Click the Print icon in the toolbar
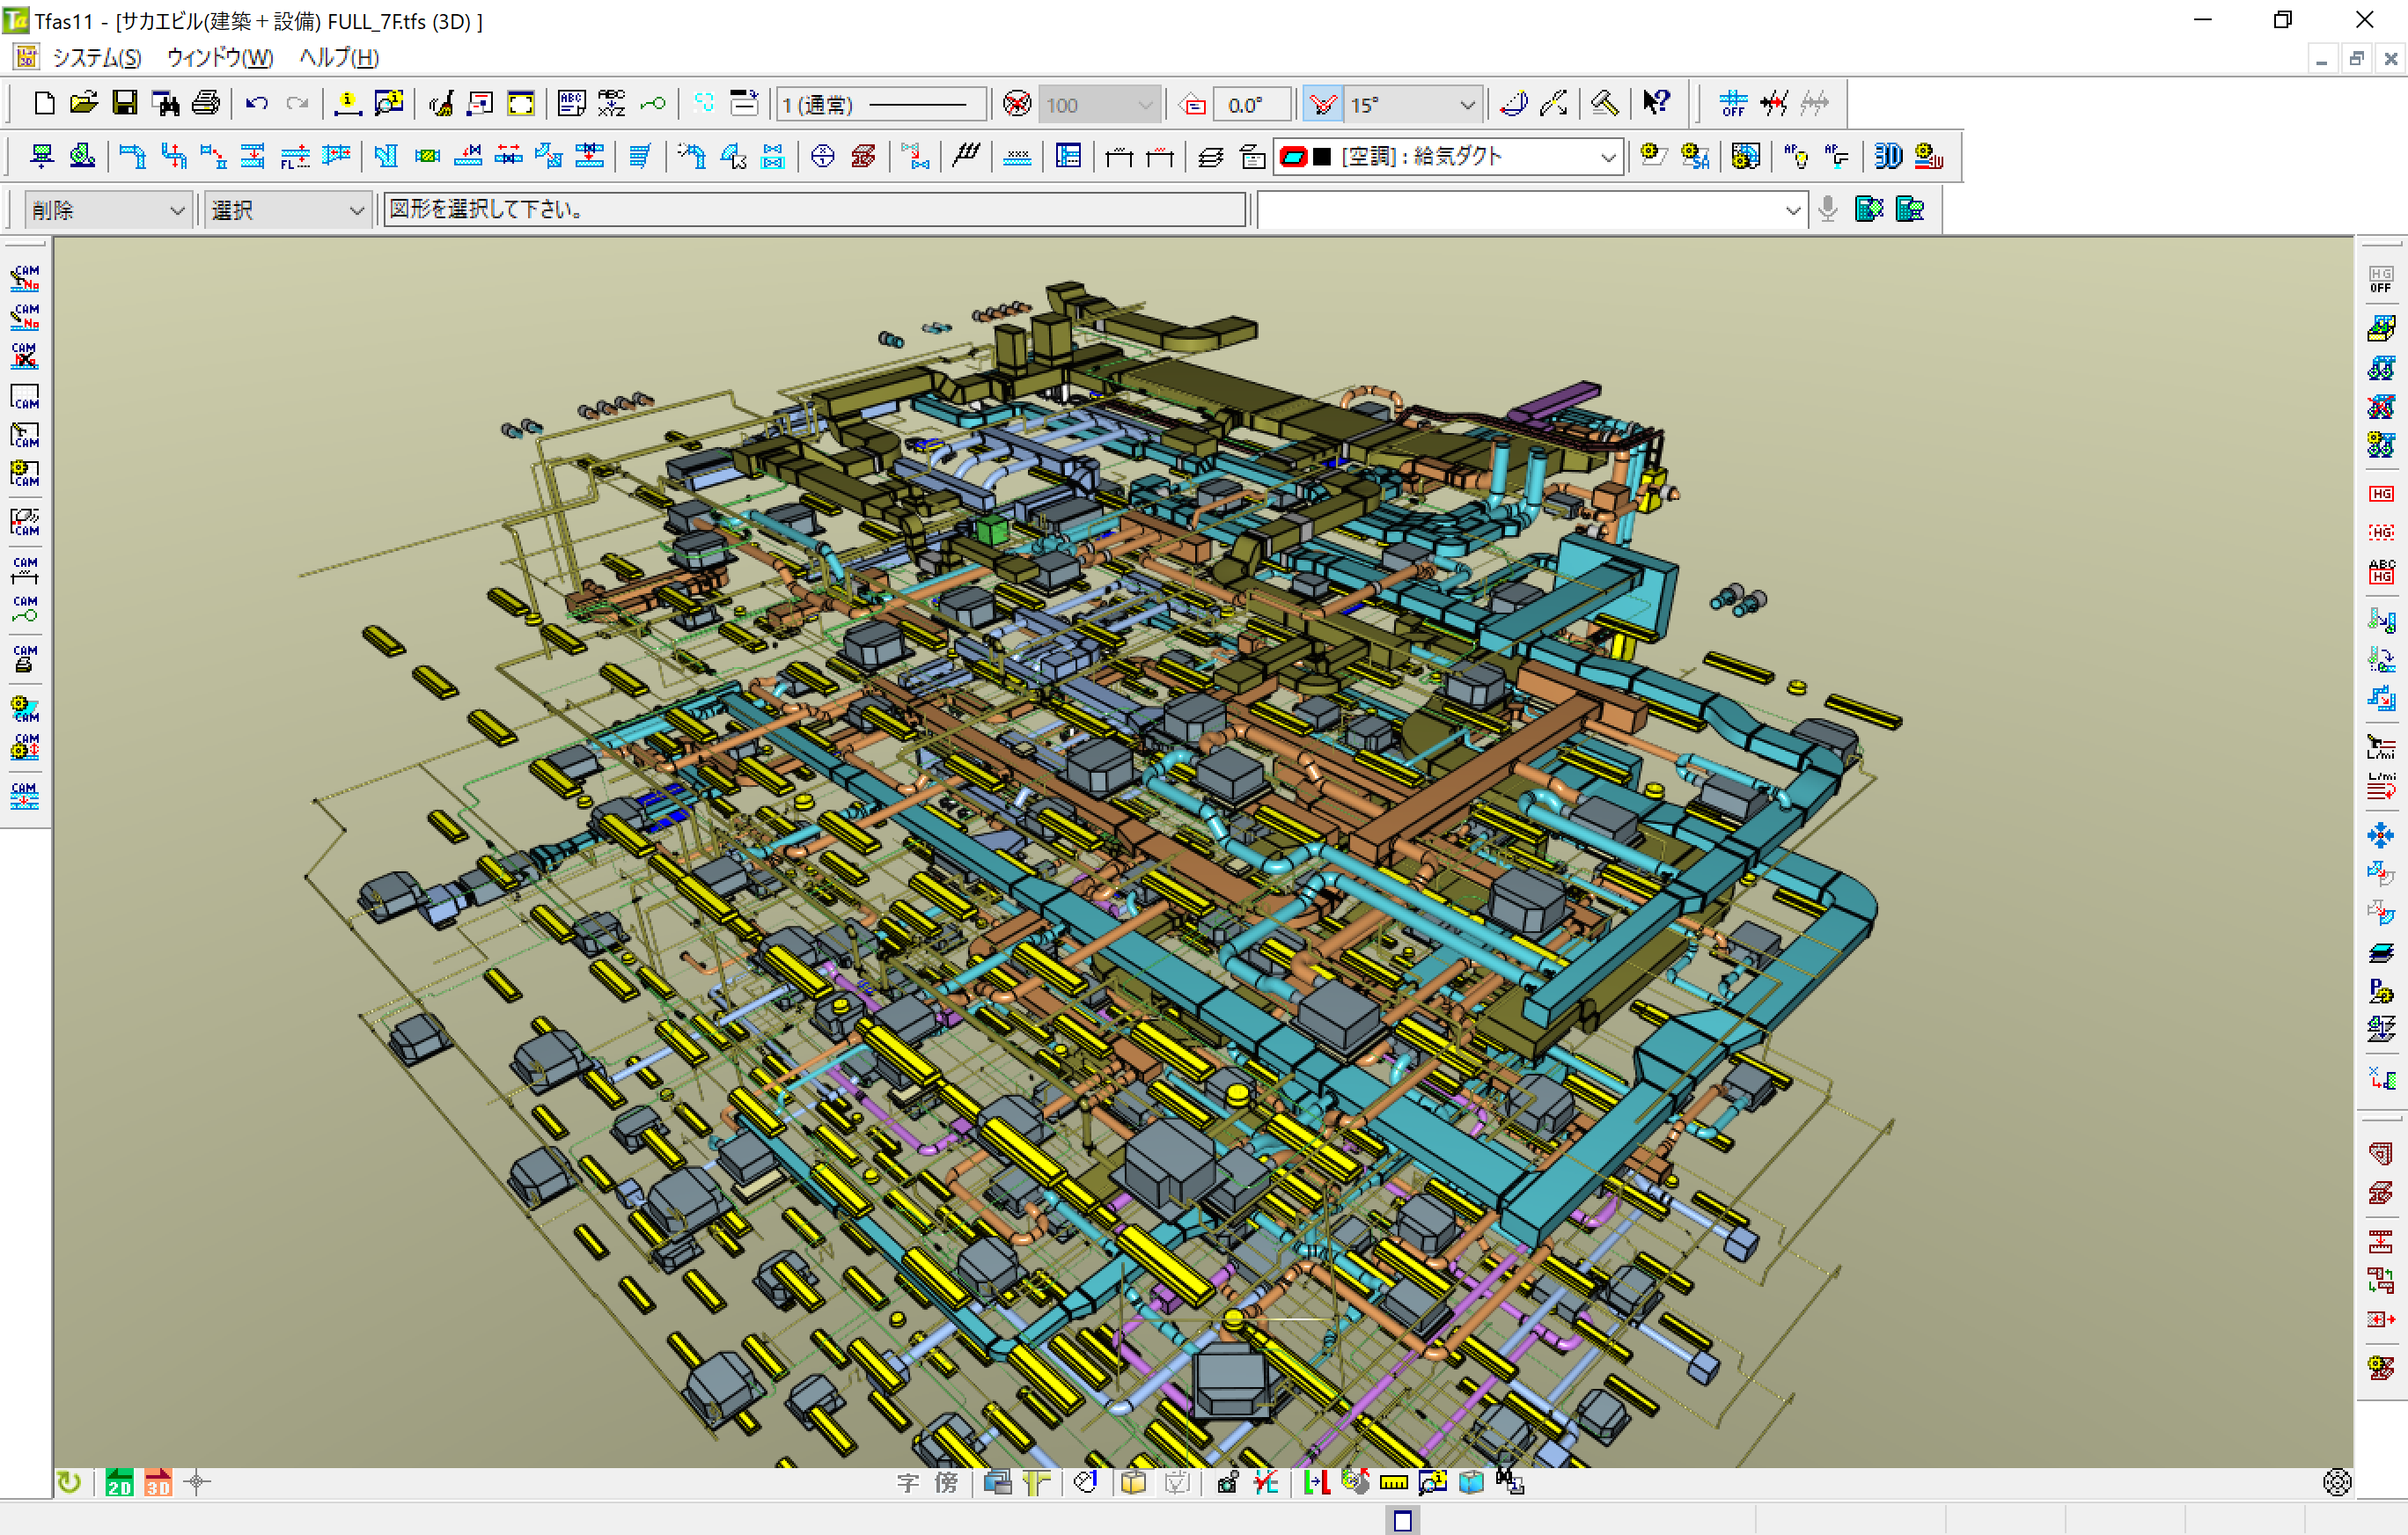The width and height of the screenshot is (2408, 1535). click(206, 103)
